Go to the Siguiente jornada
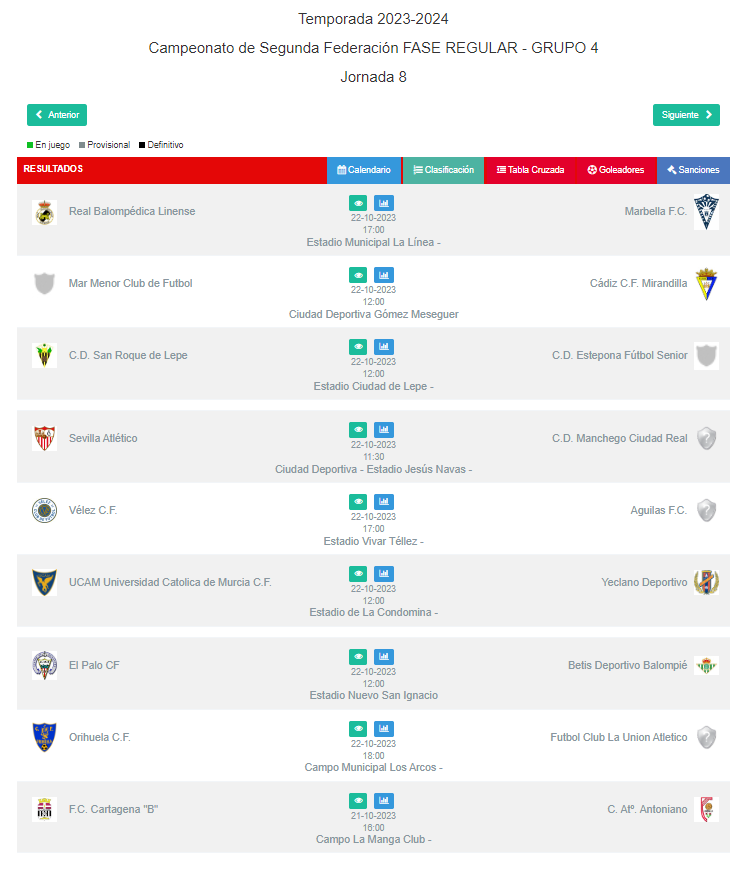 coord(686,115)
